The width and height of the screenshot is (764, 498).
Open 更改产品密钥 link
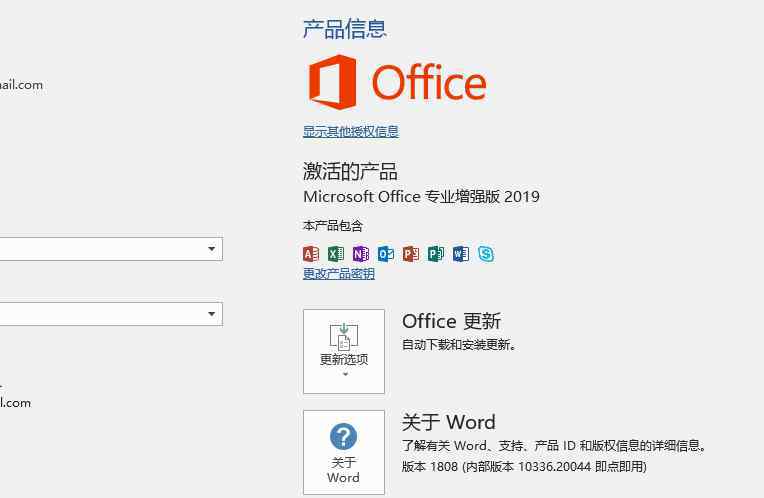coord(339,273)
